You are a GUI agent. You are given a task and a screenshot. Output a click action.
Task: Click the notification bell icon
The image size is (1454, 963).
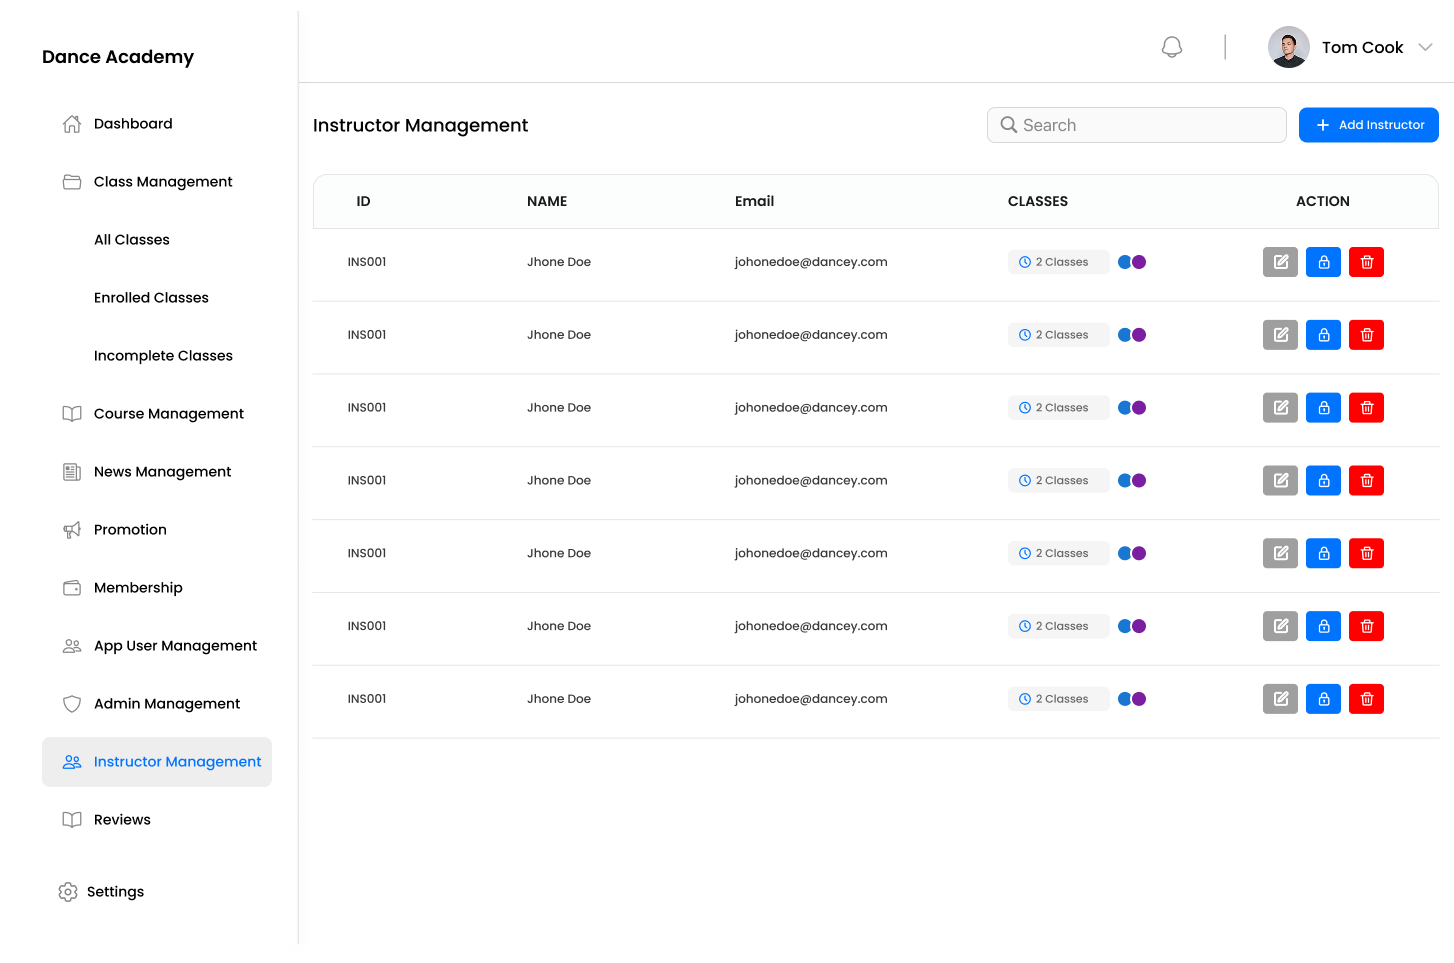point(1171,46)
